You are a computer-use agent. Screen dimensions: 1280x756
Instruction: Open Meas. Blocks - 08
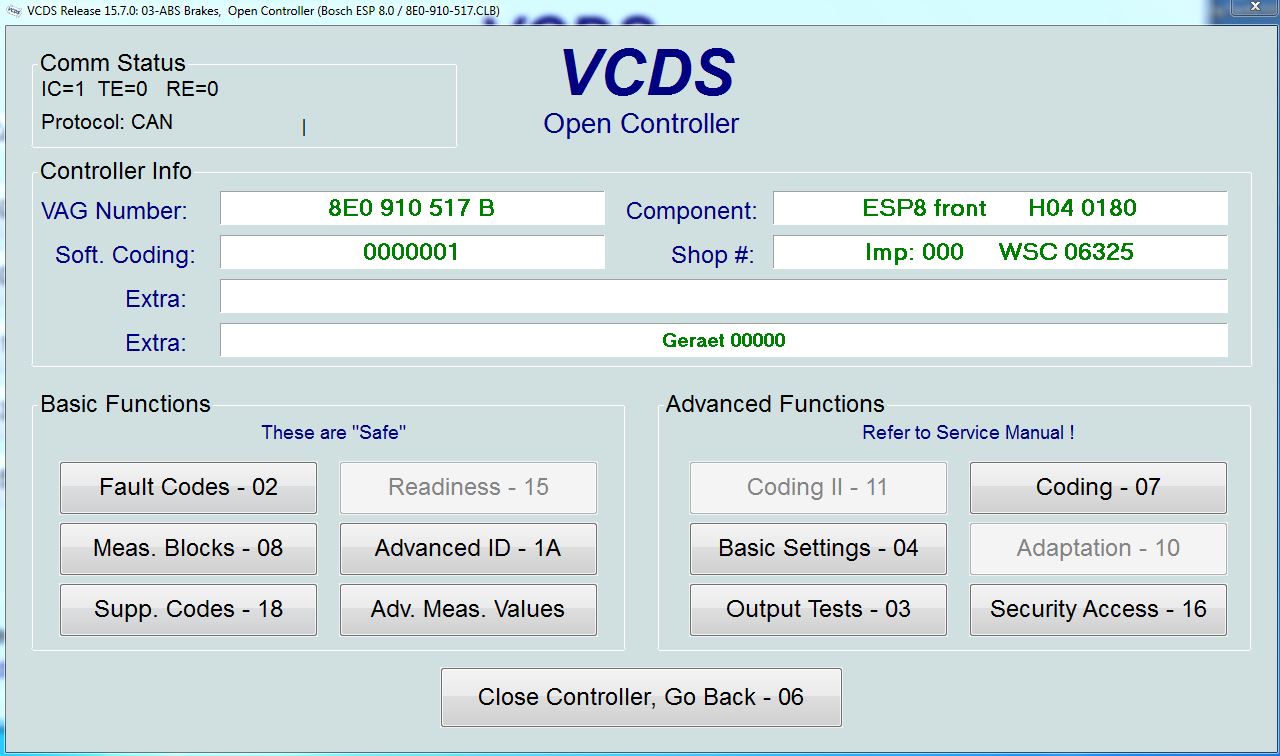188,549
